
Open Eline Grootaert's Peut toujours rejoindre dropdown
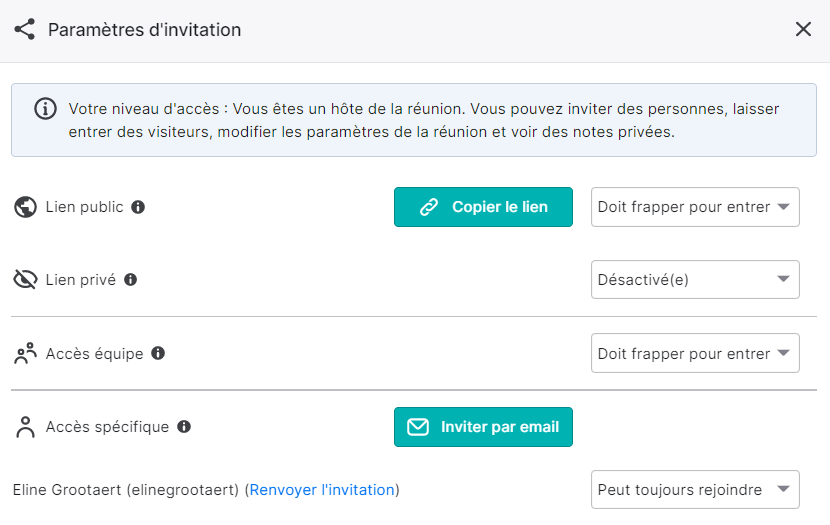click(695, 490)
